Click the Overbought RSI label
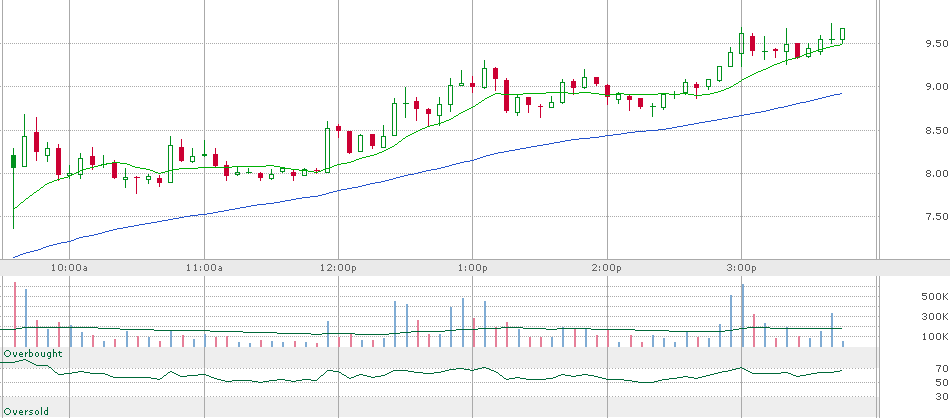 pyautogui.click(x=33, y=353)
